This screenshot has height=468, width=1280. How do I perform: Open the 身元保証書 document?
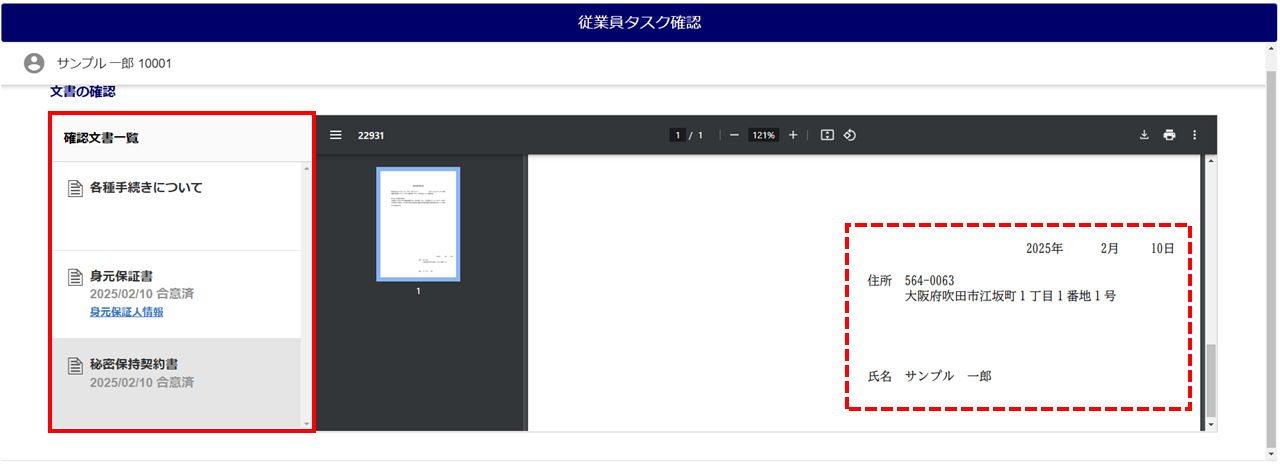121,276
